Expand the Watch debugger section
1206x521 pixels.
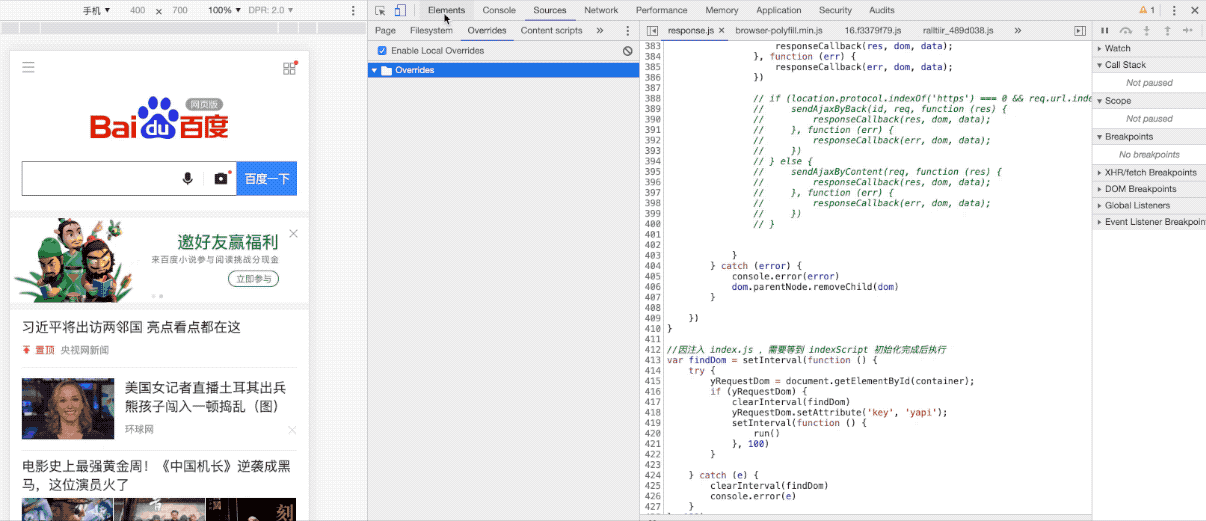[x=1117, y=48]
